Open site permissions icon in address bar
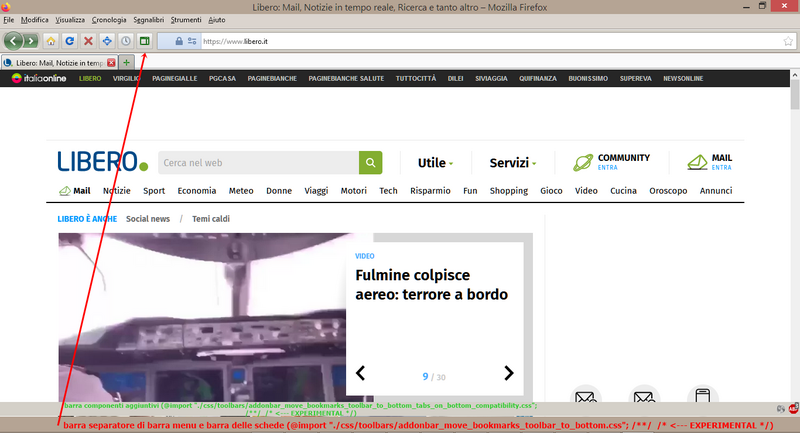 (192, 41)
